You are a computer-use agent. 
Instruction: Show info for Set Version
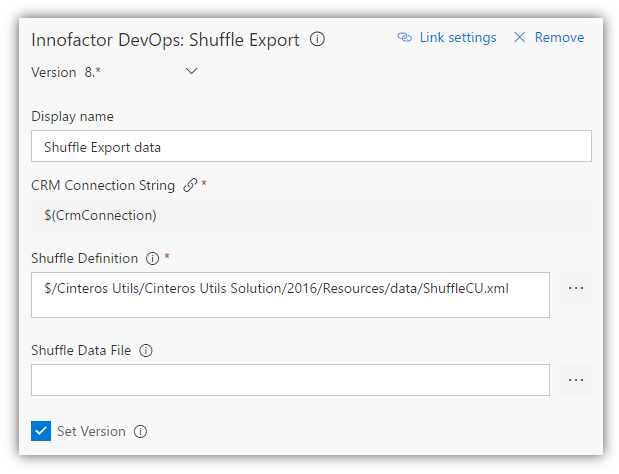[140, 431]
